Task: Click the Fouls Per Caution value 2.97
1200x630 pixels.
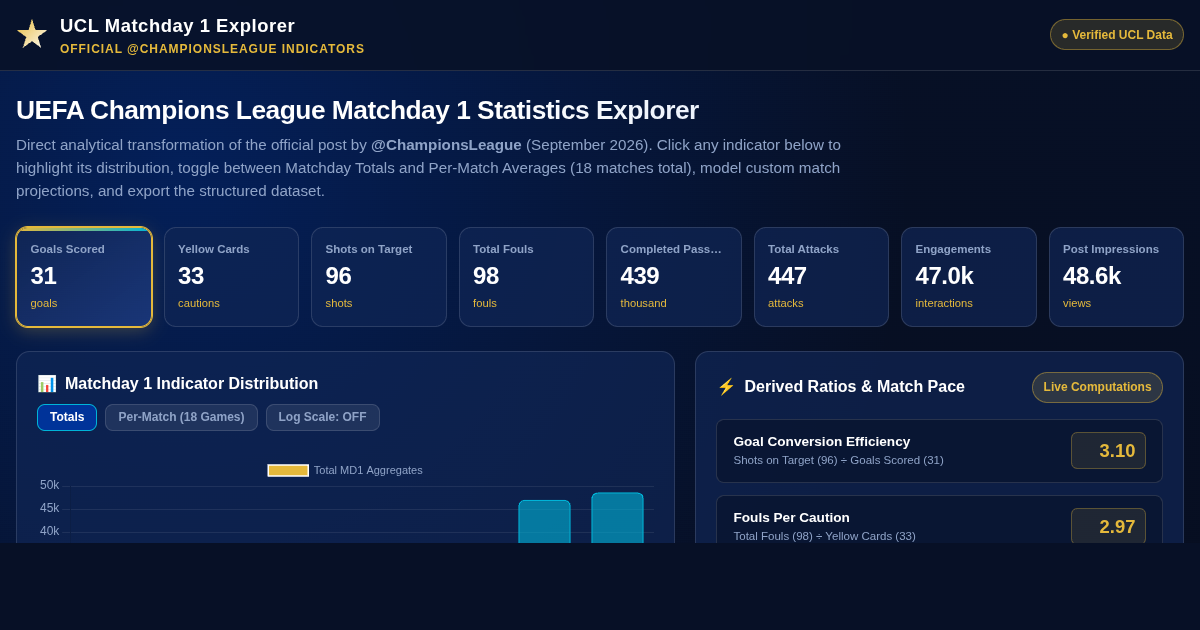Action: [1108, 526]
